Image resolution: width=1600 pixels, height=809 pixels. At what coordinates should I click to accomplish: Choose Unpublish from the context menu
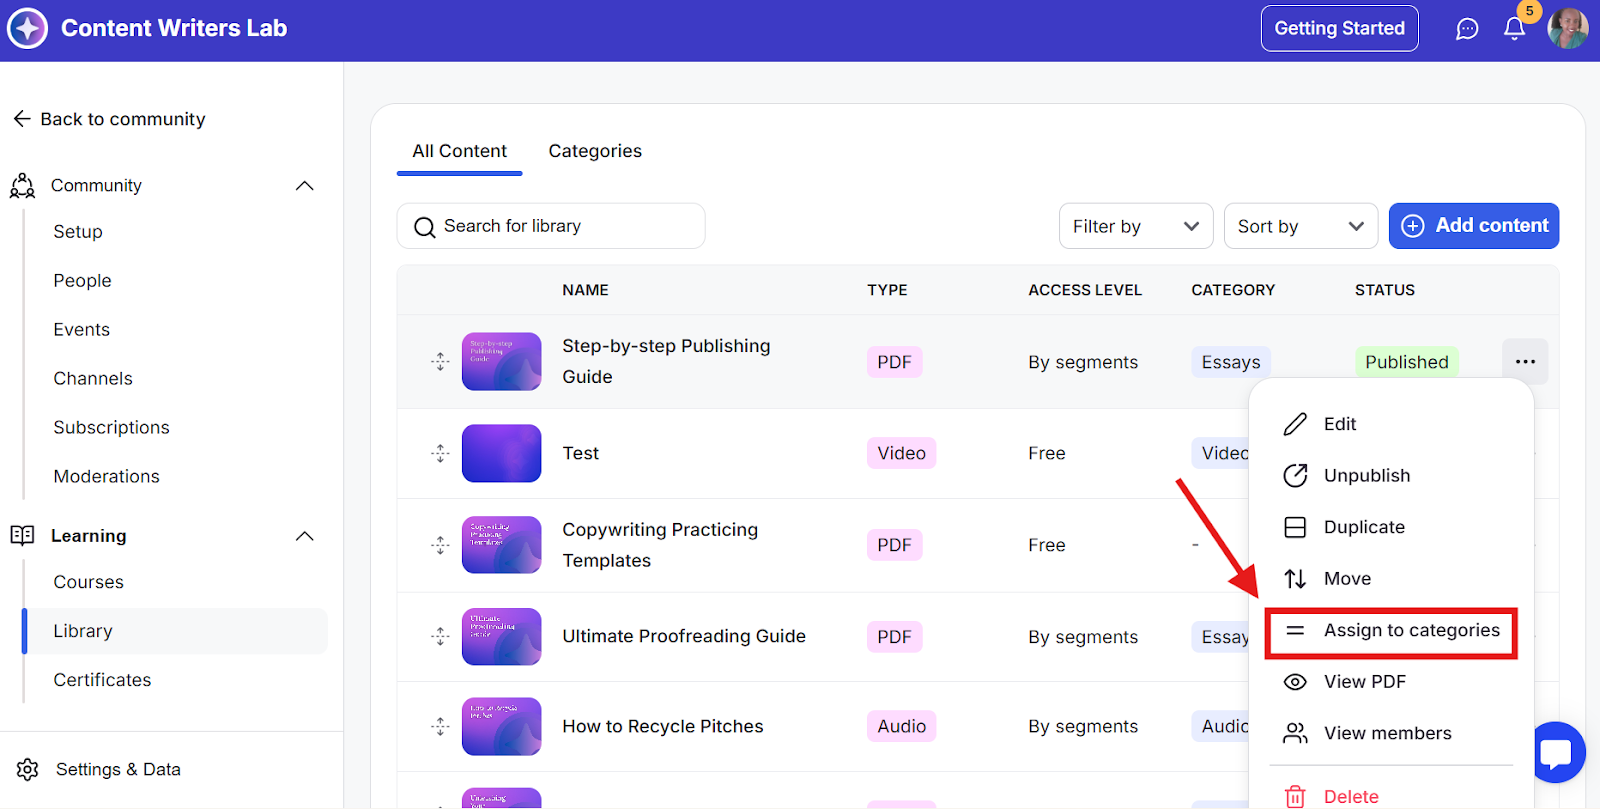point(1366,476)
